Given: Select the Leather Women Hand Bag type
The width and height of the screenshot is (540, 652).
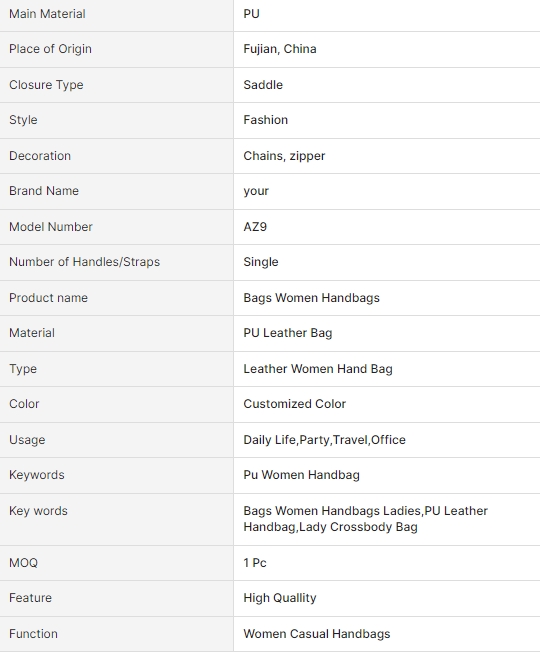Looking at the screenshot, I should 318,369.
